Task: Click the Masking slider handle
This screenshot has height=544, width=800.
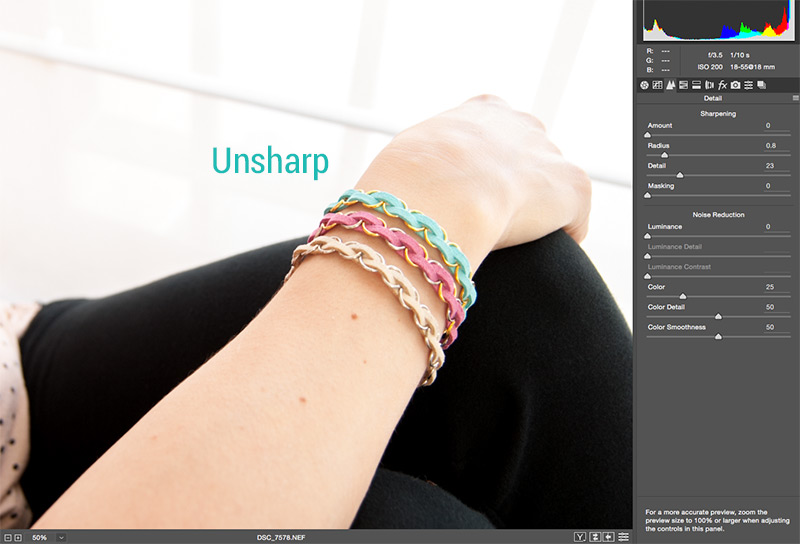Action: click(x=647, y=195)
